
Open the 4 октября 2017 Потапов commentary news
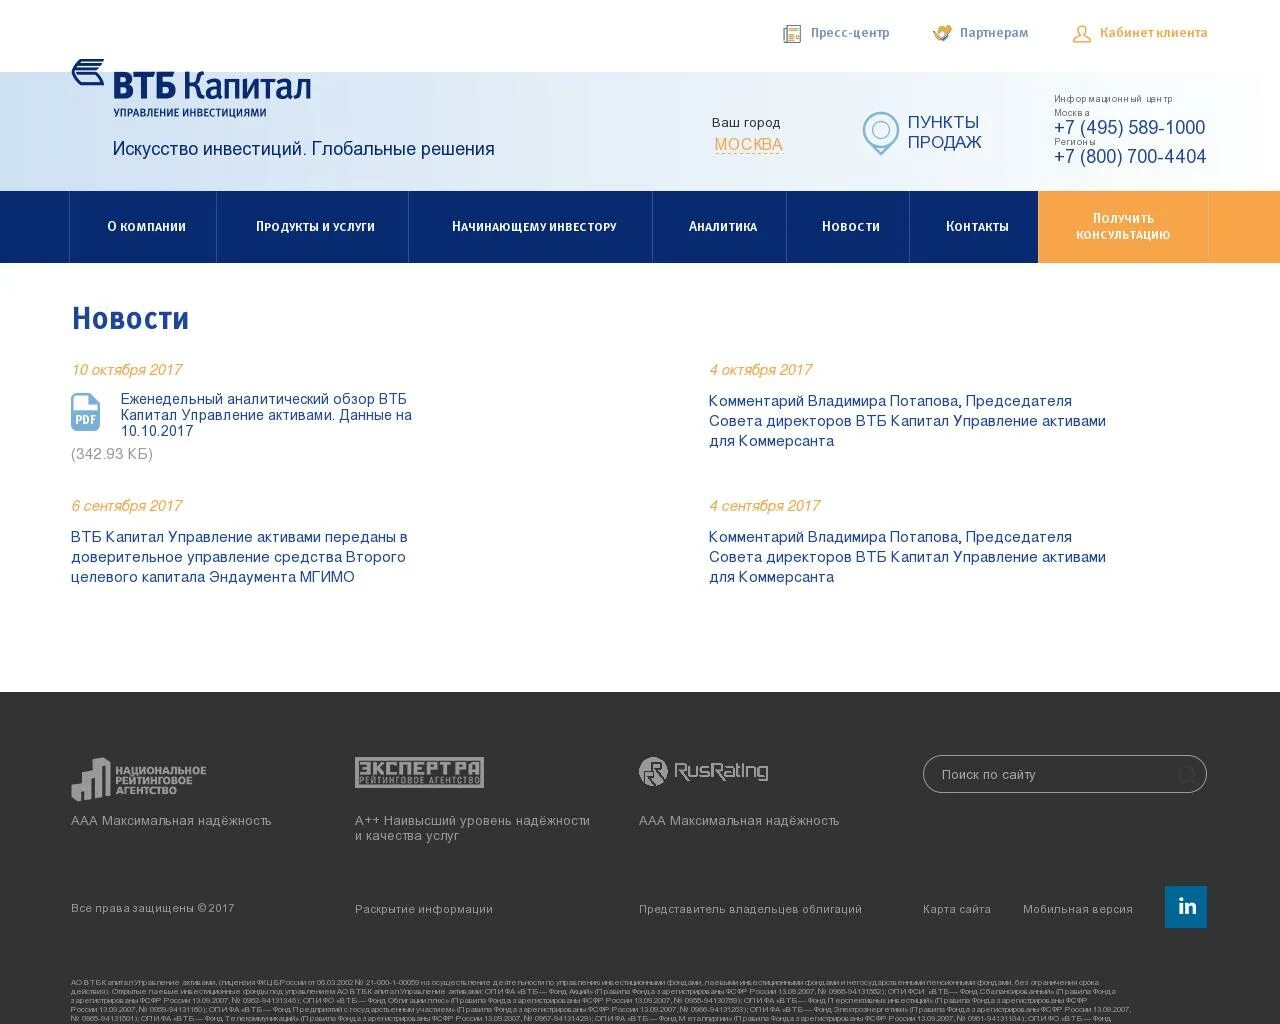pyautogui.click(x=907, y=421)
